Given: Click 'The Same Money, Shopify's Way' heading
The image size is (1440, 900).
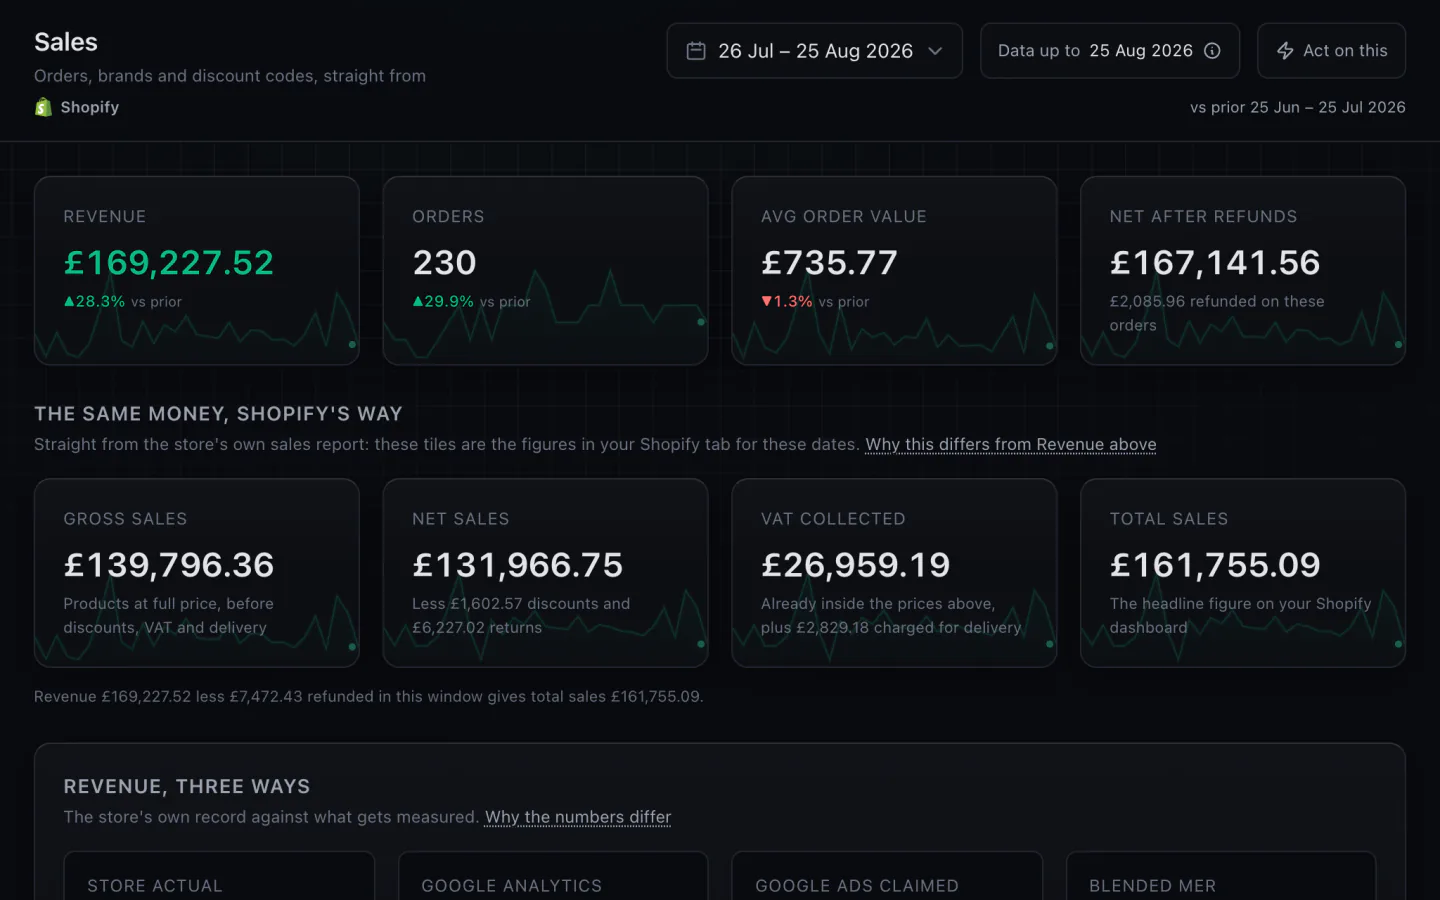Looking at the screenshot, I should click(218, 414).
